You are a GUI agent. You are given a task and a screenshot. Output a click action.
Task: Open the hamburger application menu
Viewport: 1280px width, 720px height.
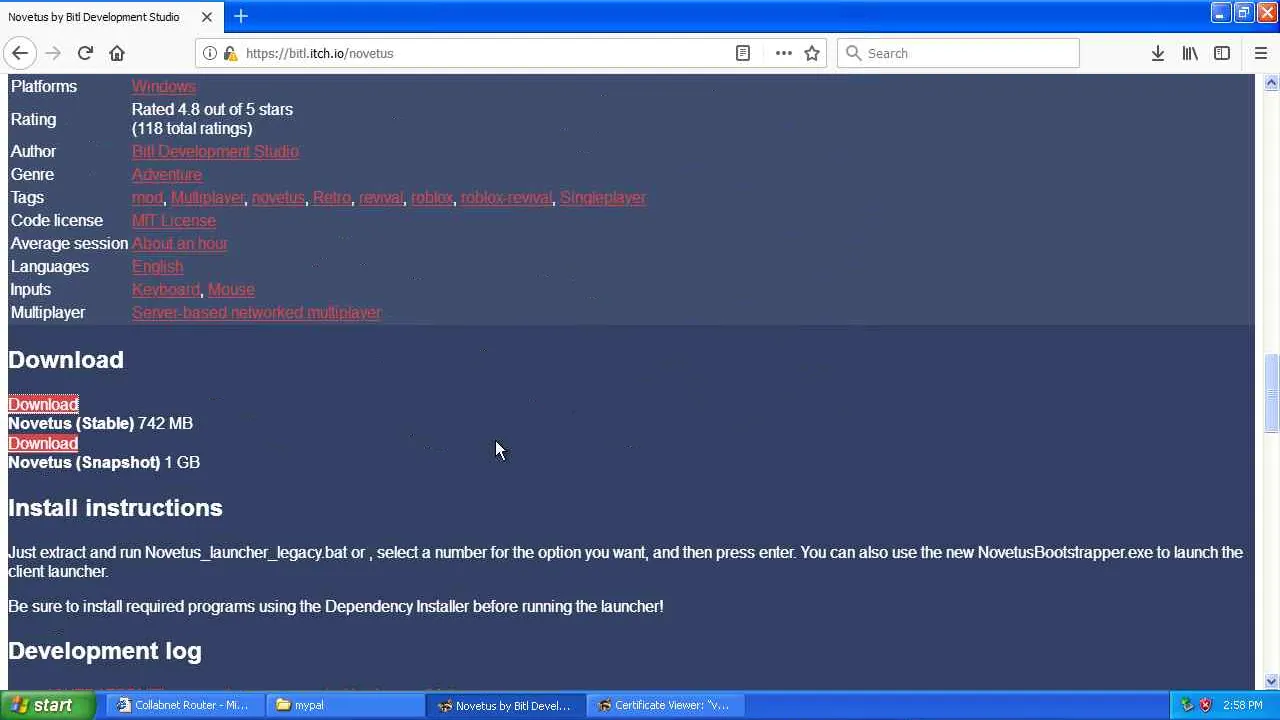coord(1260,53)
